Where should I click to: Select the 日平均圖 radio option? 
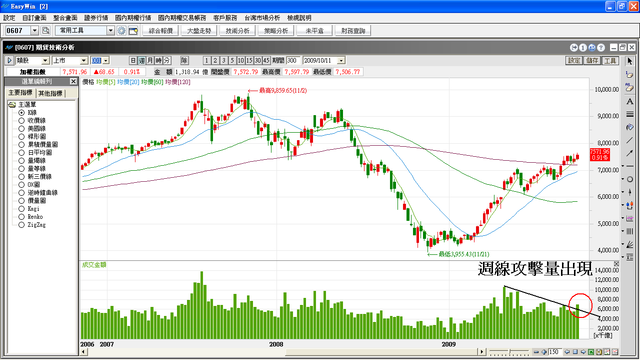21,153
